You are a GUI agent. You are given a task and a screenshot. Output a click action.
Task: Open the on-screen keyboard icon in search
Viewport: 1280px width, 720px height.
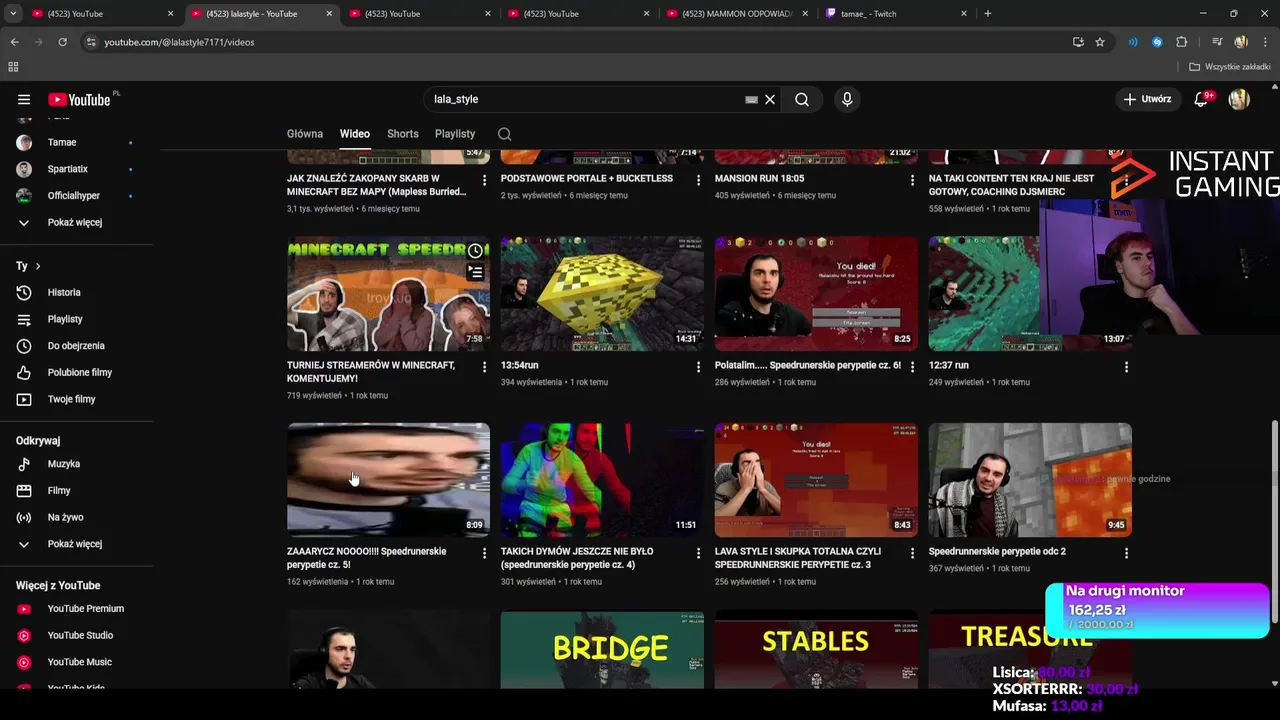pos(751,100)
